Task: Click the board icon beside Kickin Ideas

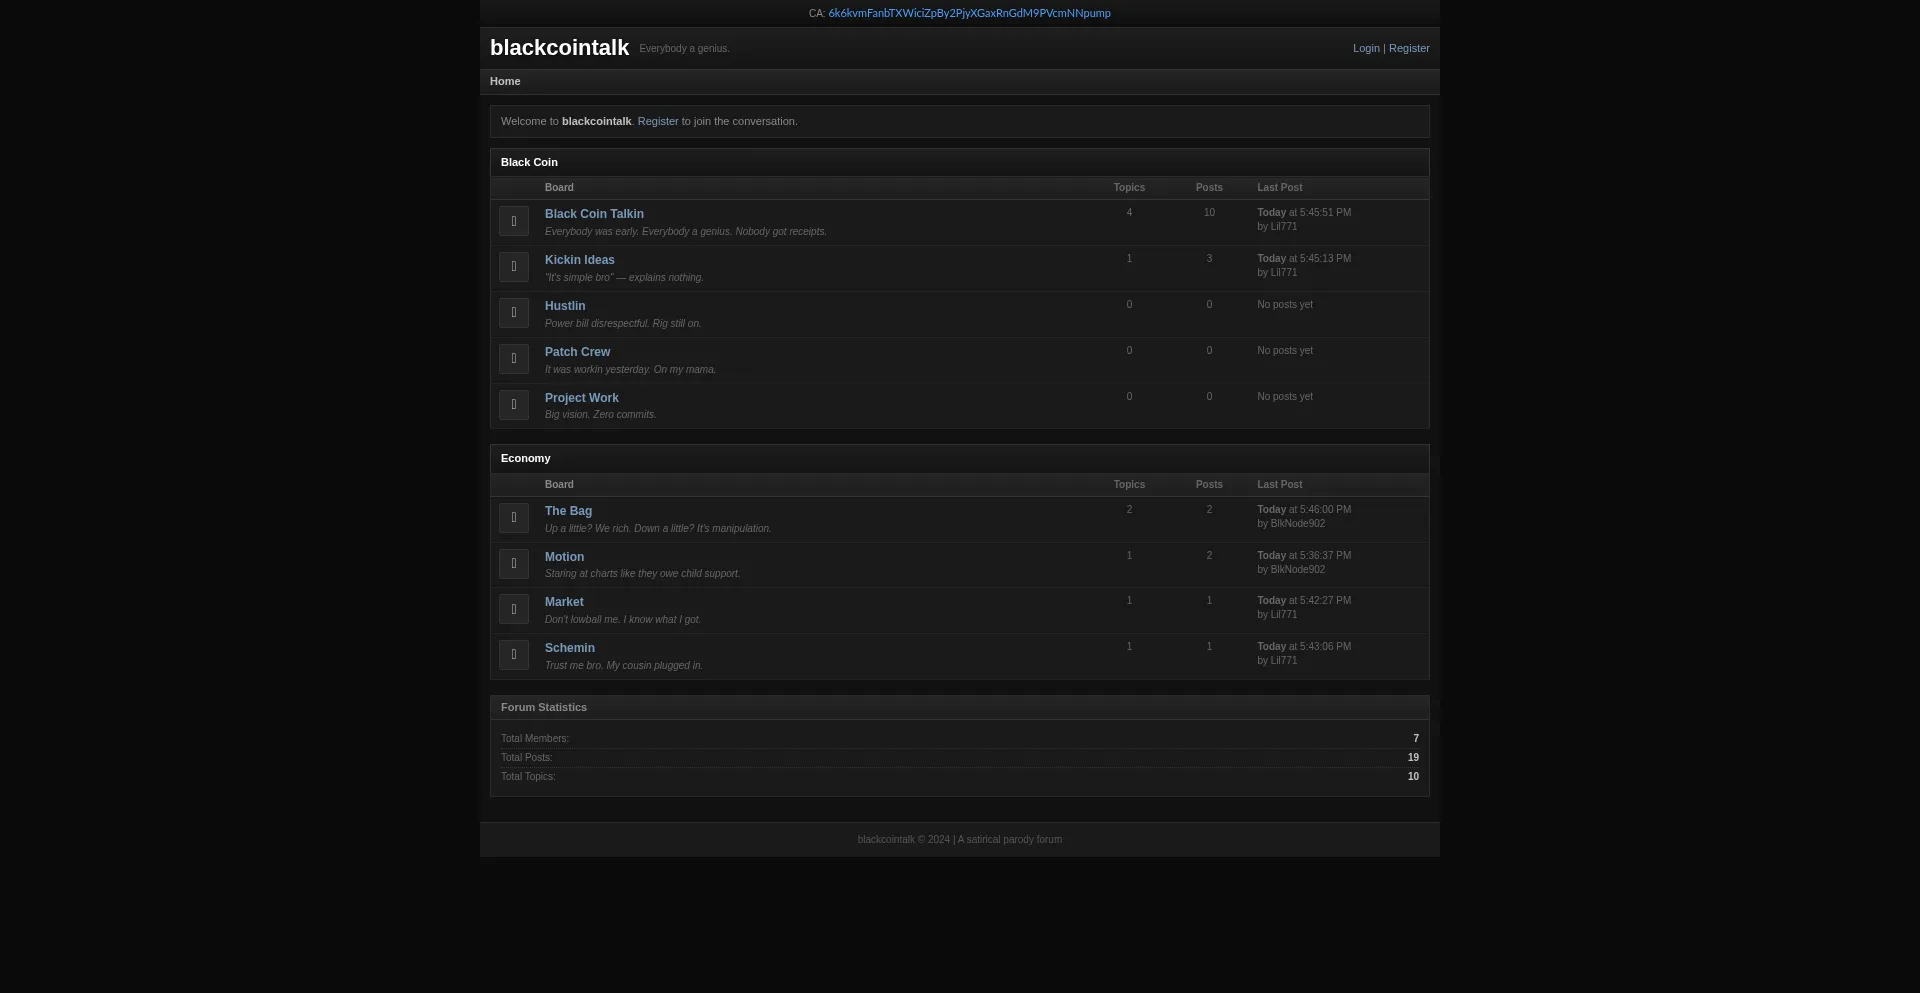Action: [x=513, y=267]
